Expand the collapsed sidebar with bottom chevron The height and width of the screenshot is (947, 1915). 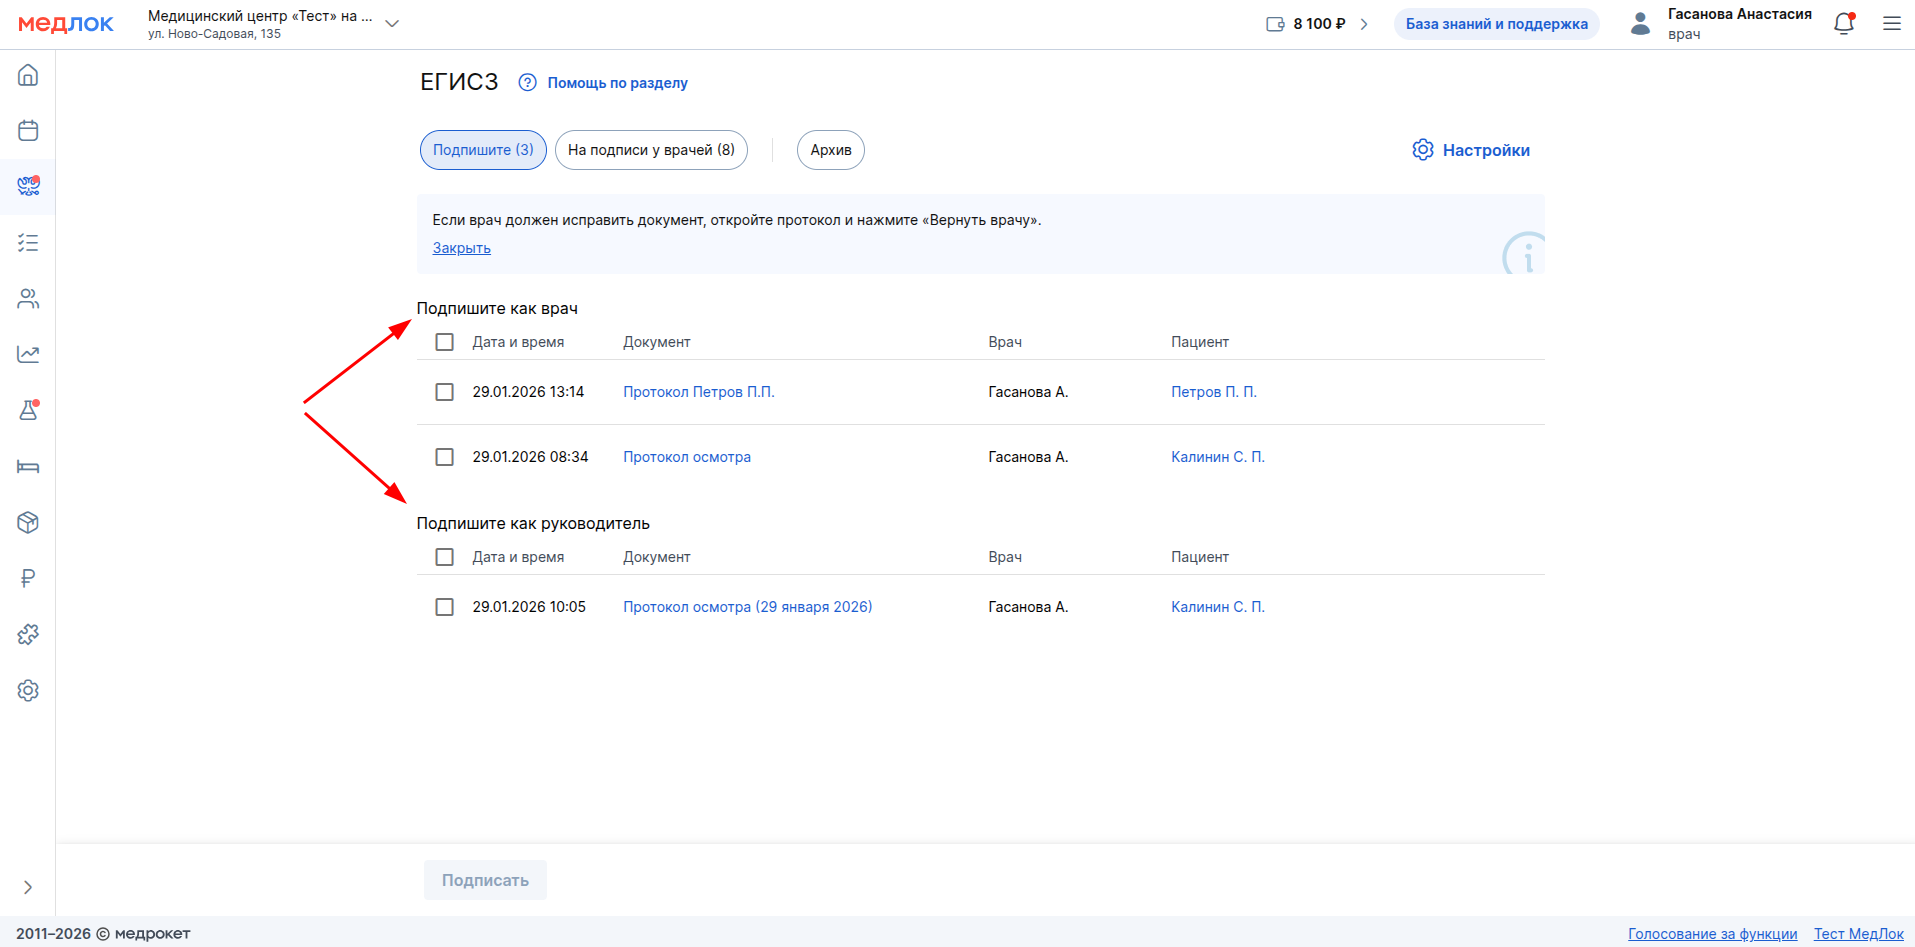click(28, 887)
